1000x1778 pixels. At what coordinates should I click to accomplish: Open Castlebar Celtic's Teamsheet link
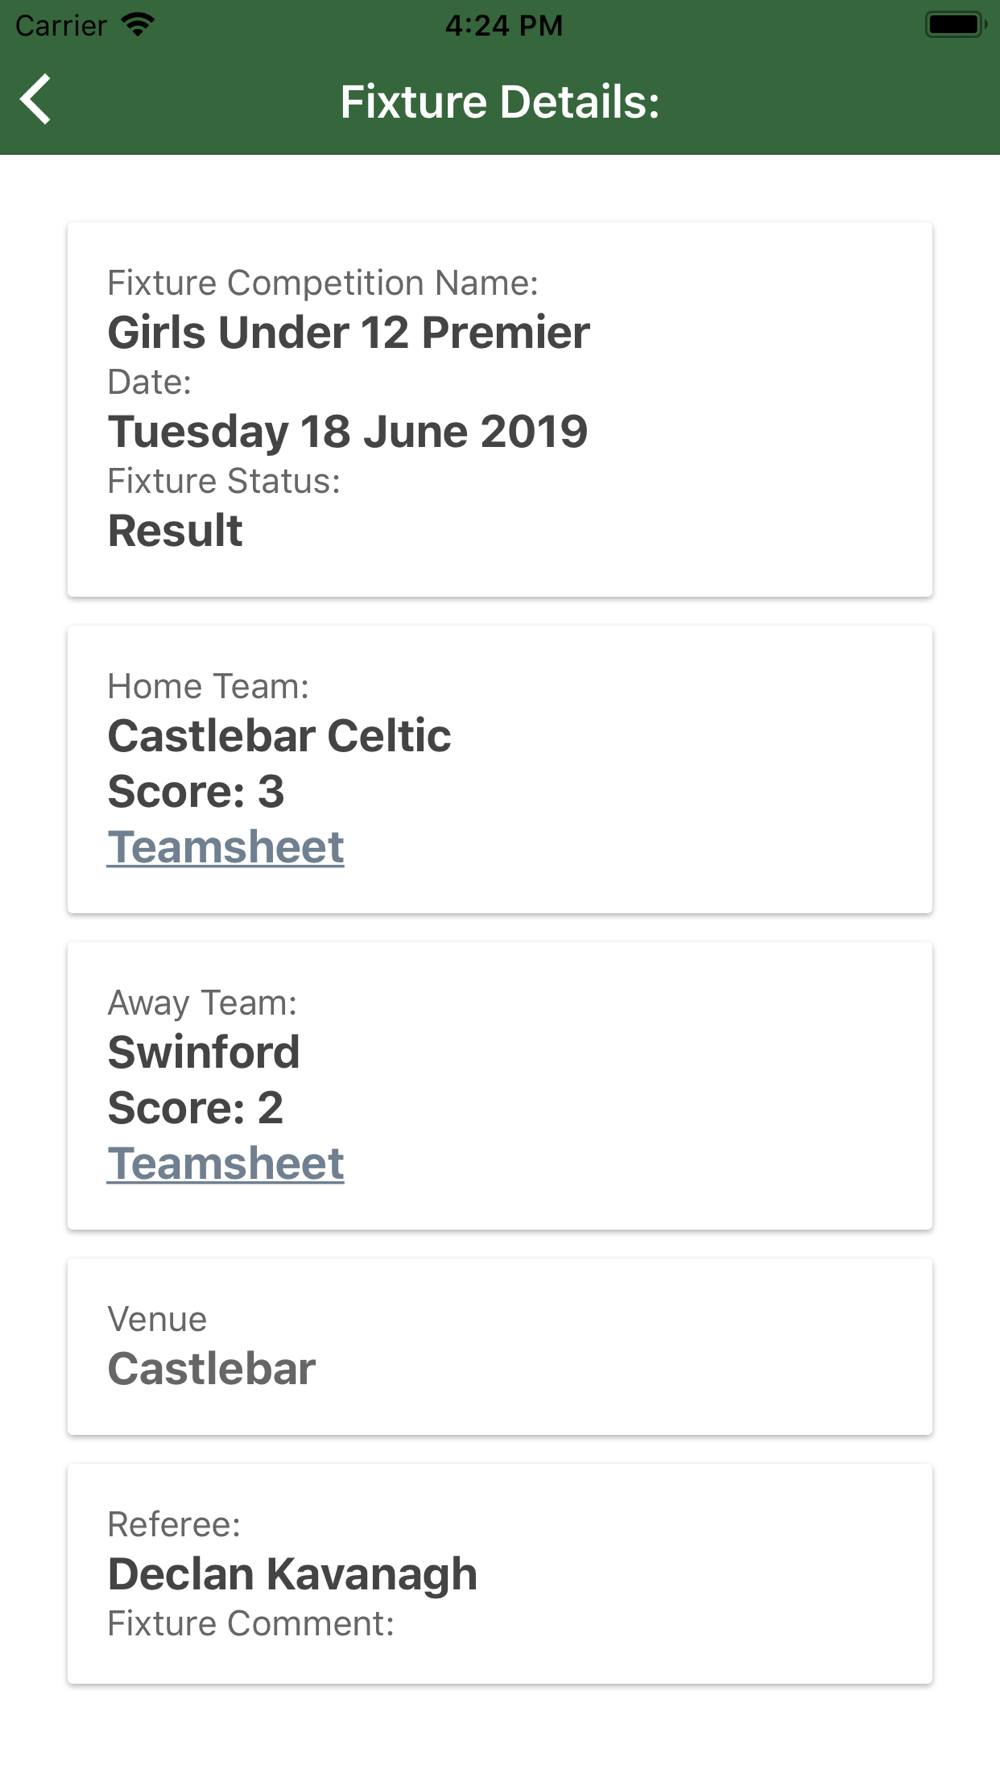(226, 847)
